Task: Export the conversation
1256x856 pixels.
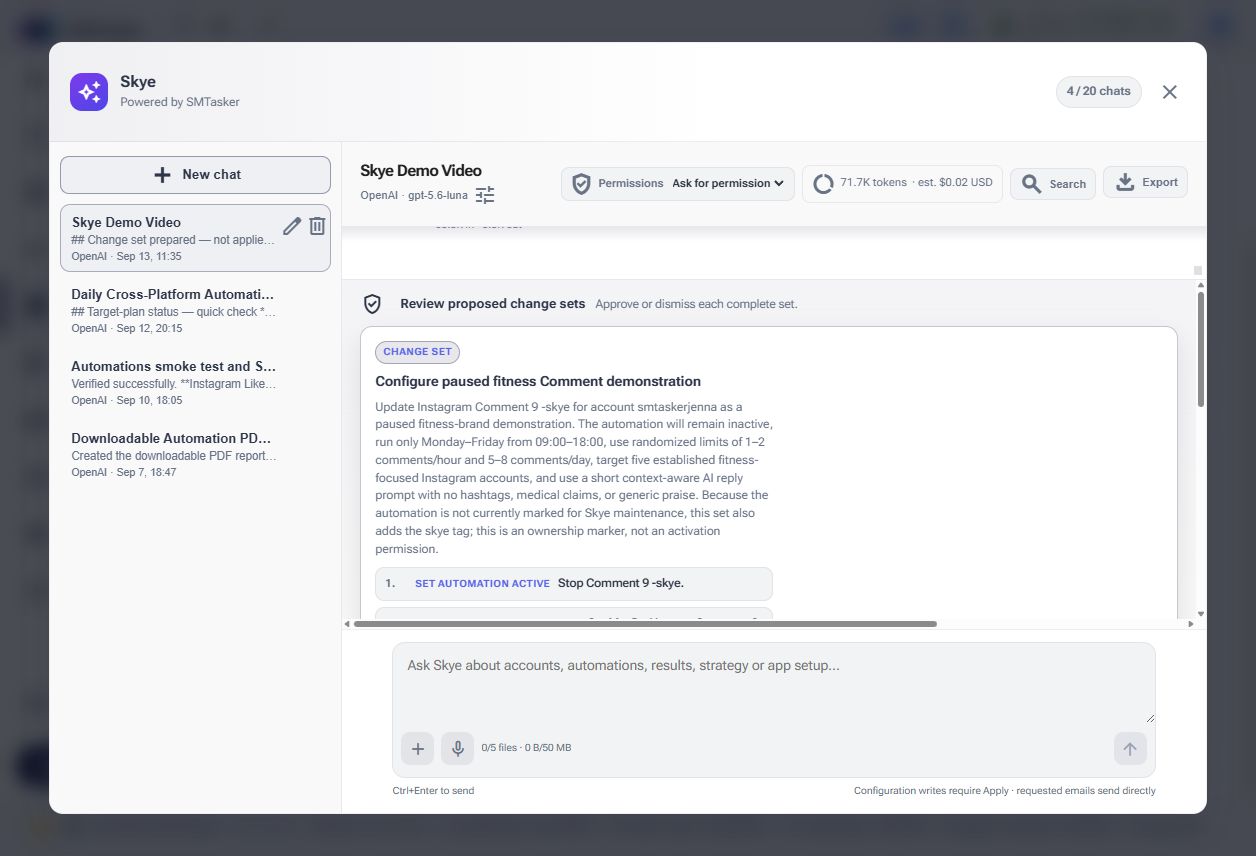Action: 1145,182
